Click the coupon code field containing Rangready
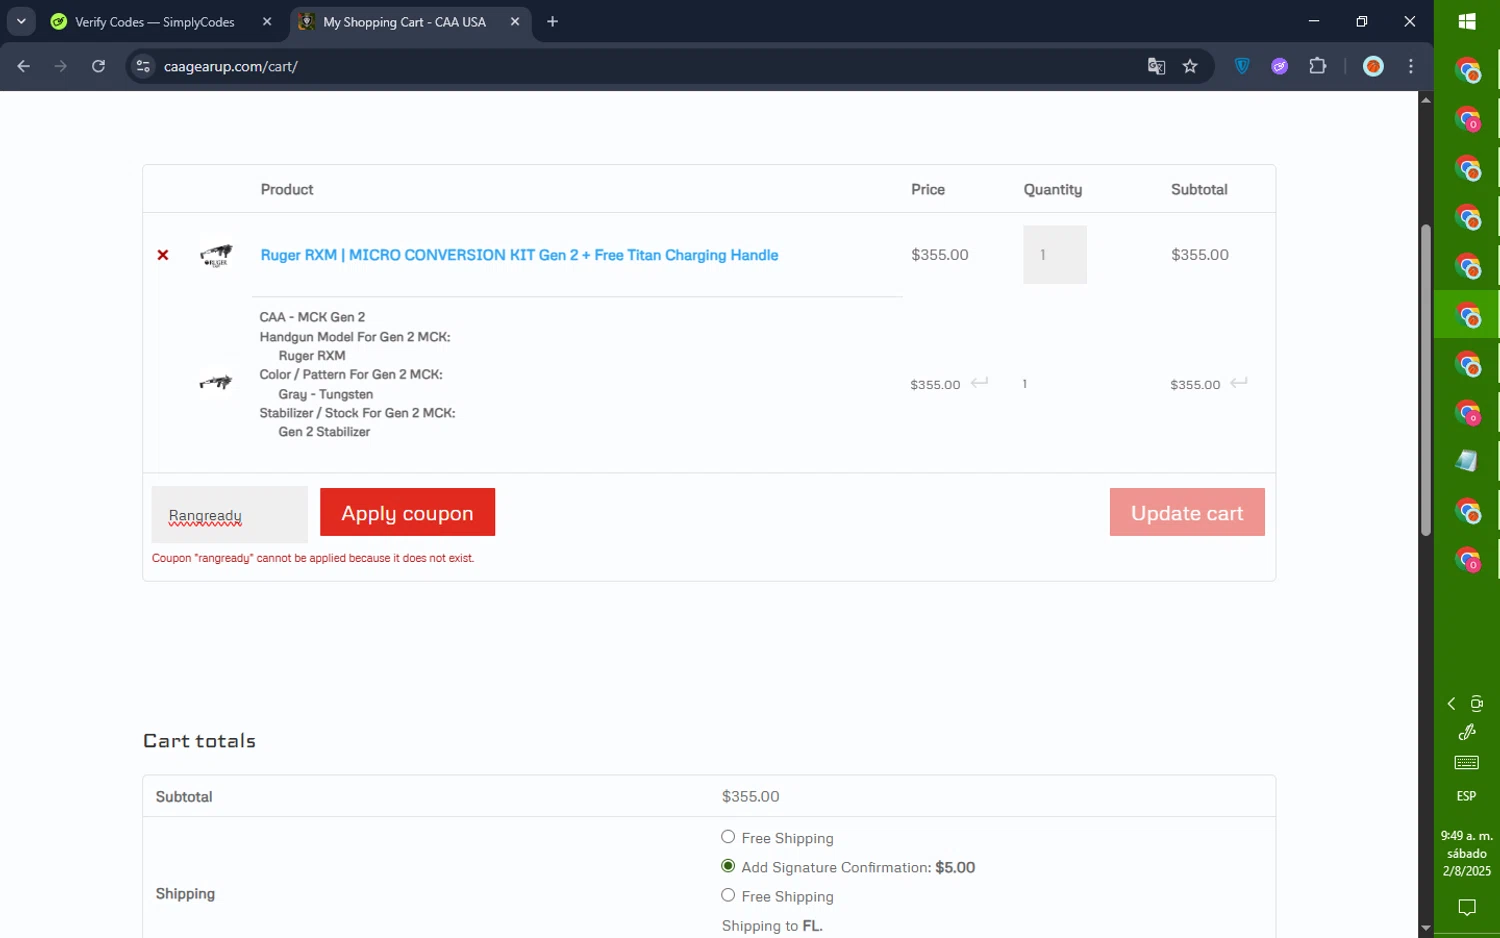The image size is (1500, 938). tap(230, 515)
